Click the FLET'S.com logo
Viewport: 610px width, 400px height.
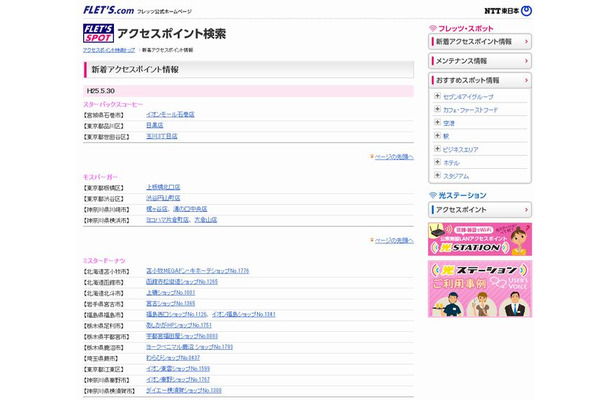(108, 10)
